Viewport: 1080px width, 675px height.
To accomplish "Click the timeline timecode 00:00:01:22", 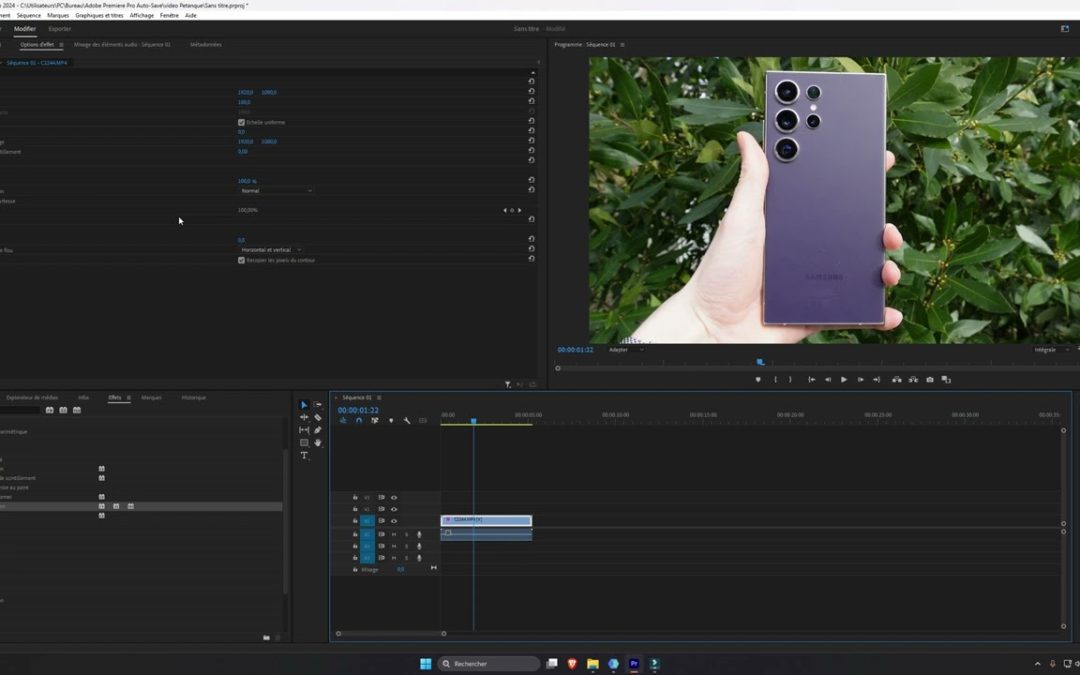I will [x=358, y=410].
